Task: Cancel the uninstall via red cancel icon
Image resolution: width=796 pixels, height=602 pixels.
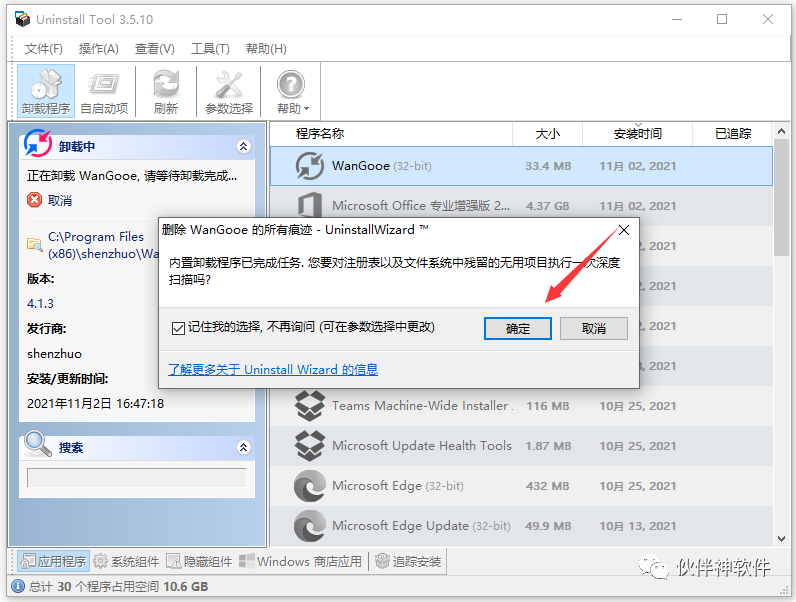Action: click(35, 200)
